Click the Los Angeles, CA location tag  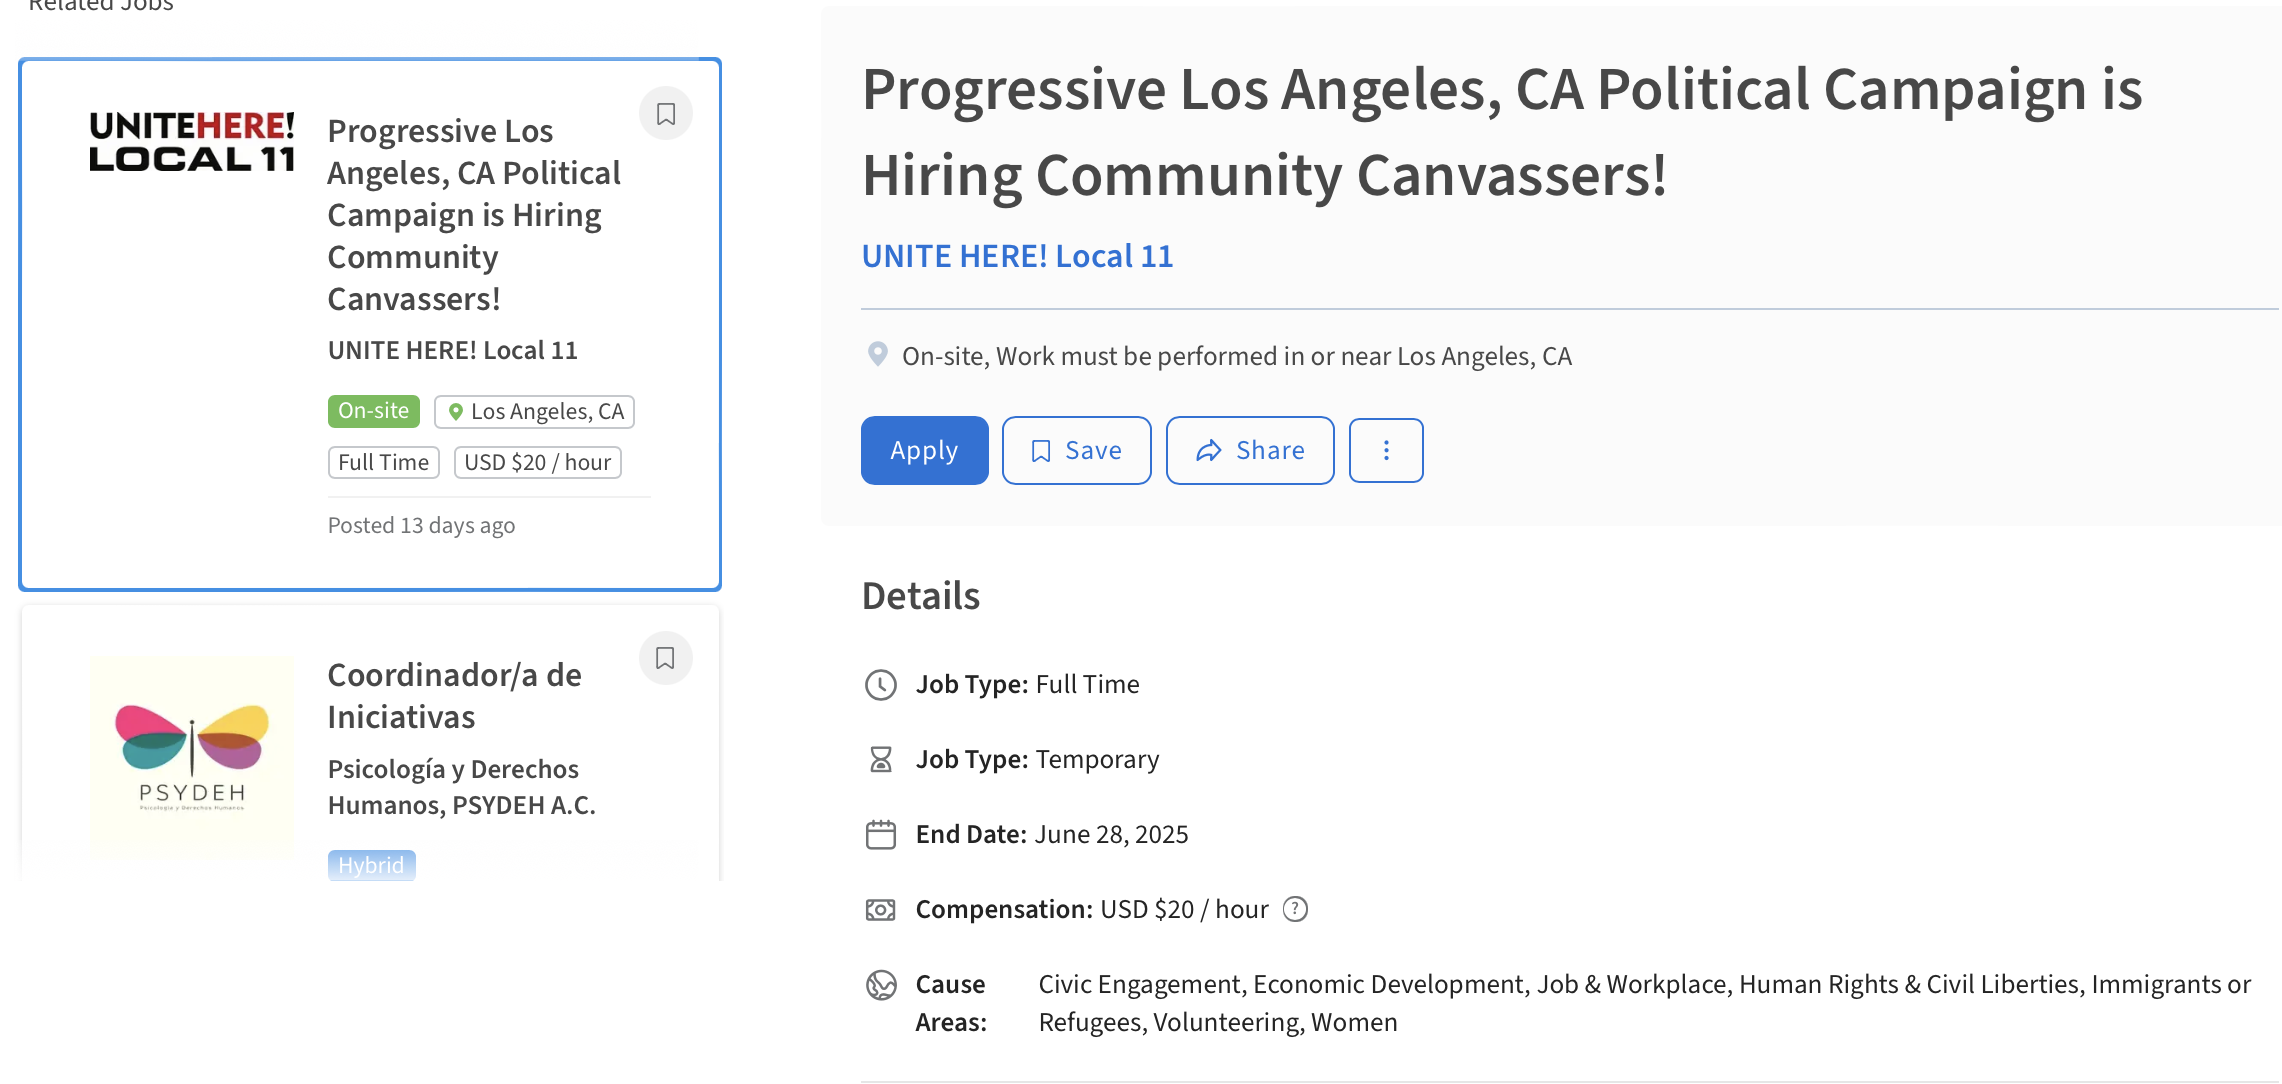pos(535,412)
